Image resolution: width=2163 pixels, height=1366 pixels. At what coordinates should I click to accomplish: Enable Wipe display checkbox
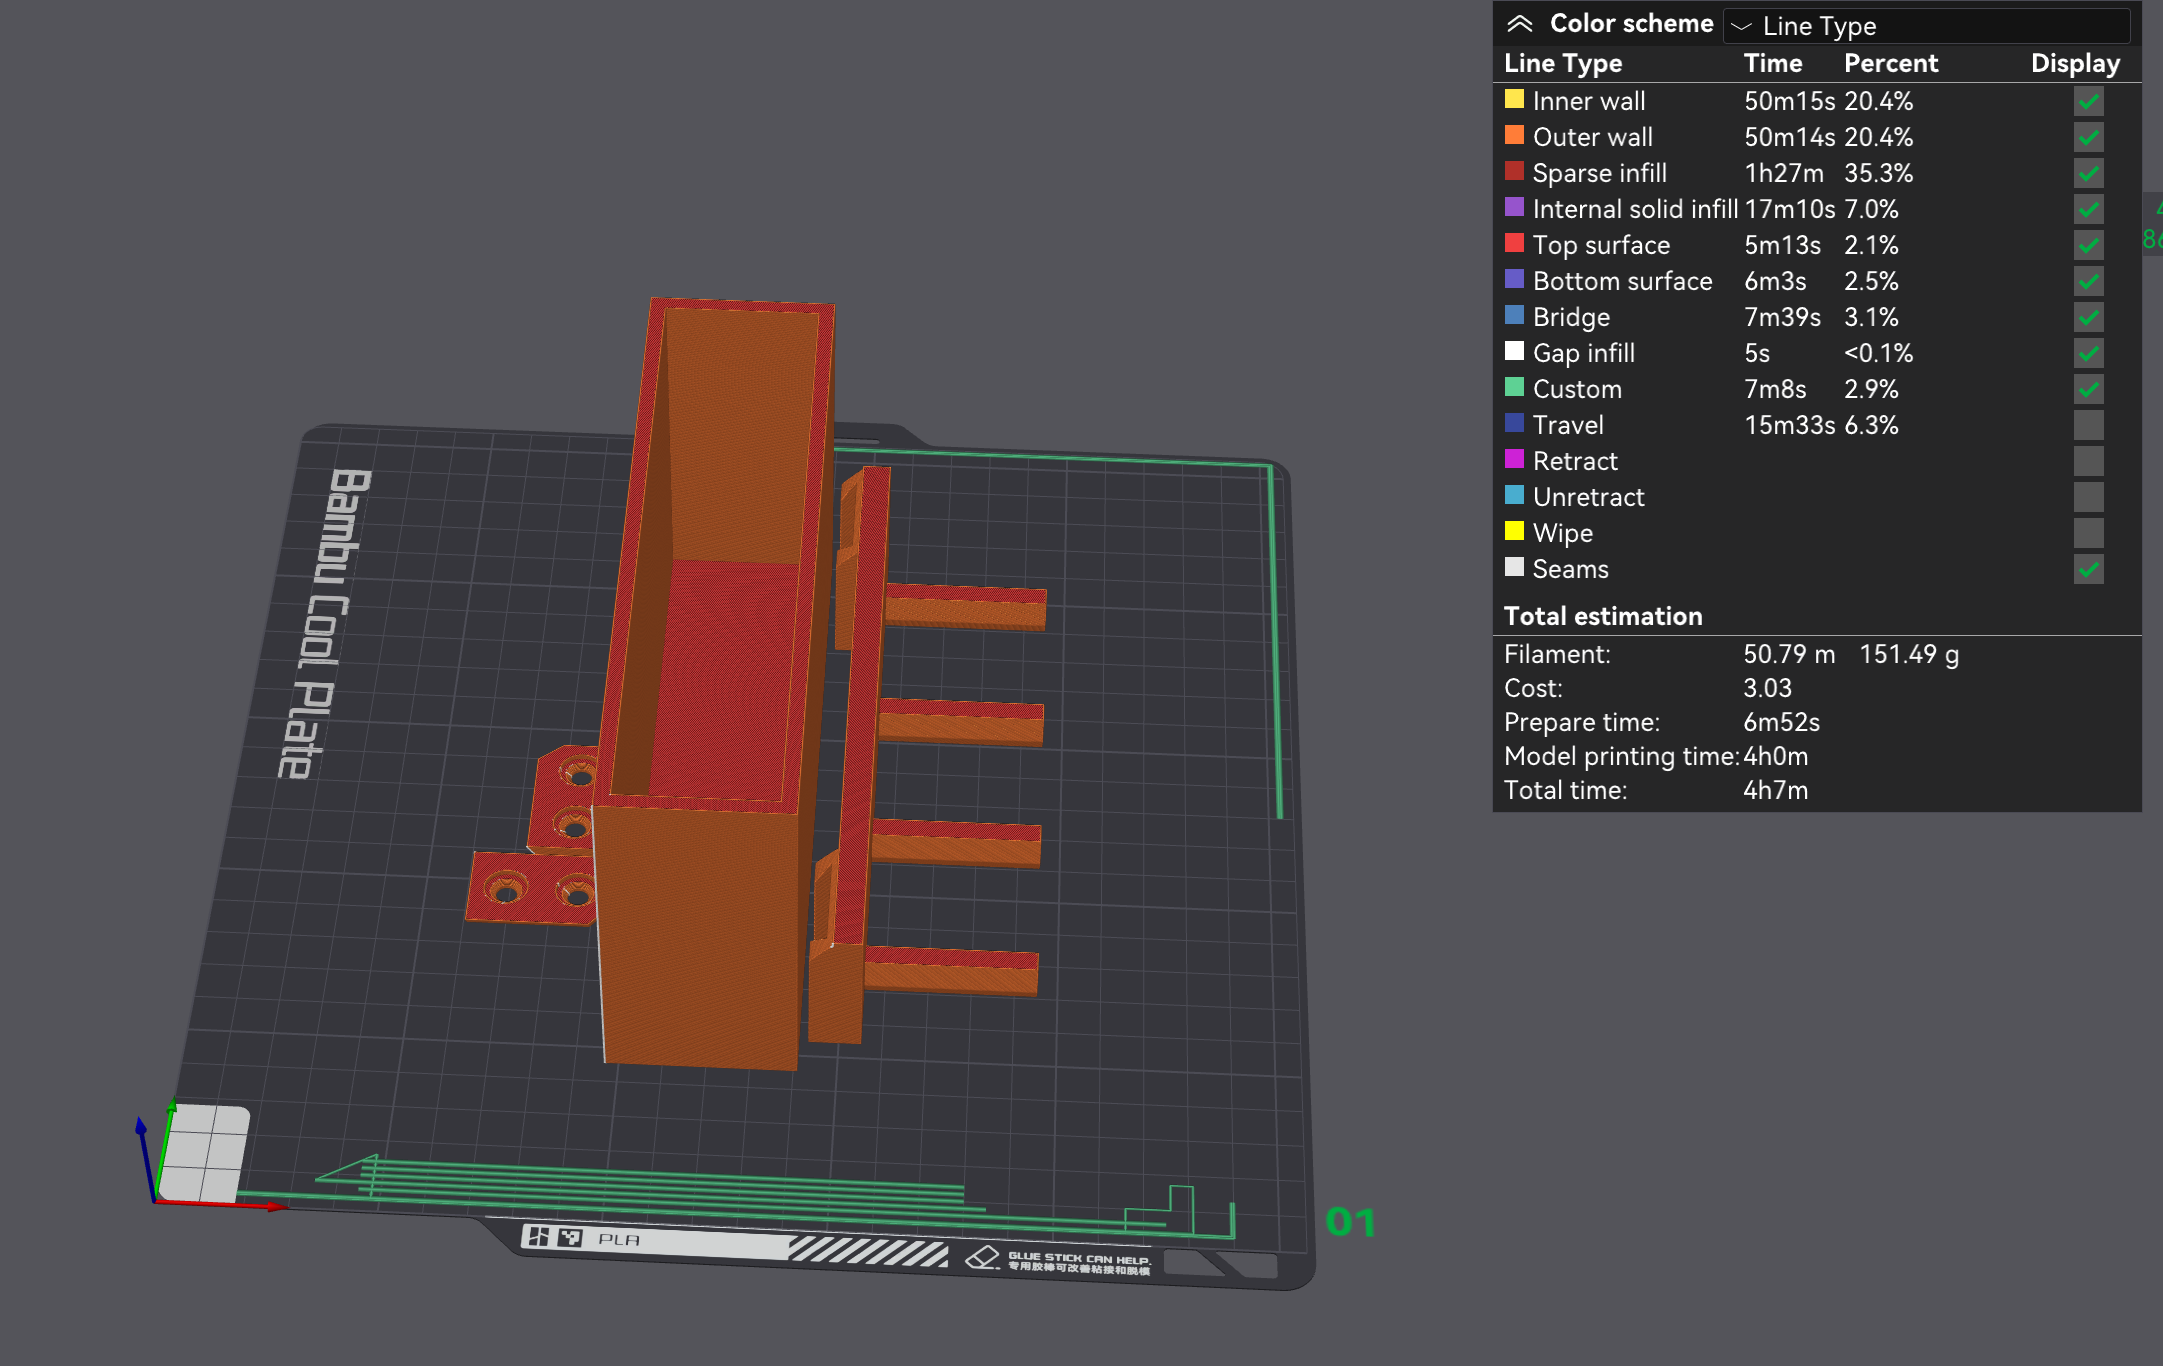pyautogui.click(x=2088, y=533)
